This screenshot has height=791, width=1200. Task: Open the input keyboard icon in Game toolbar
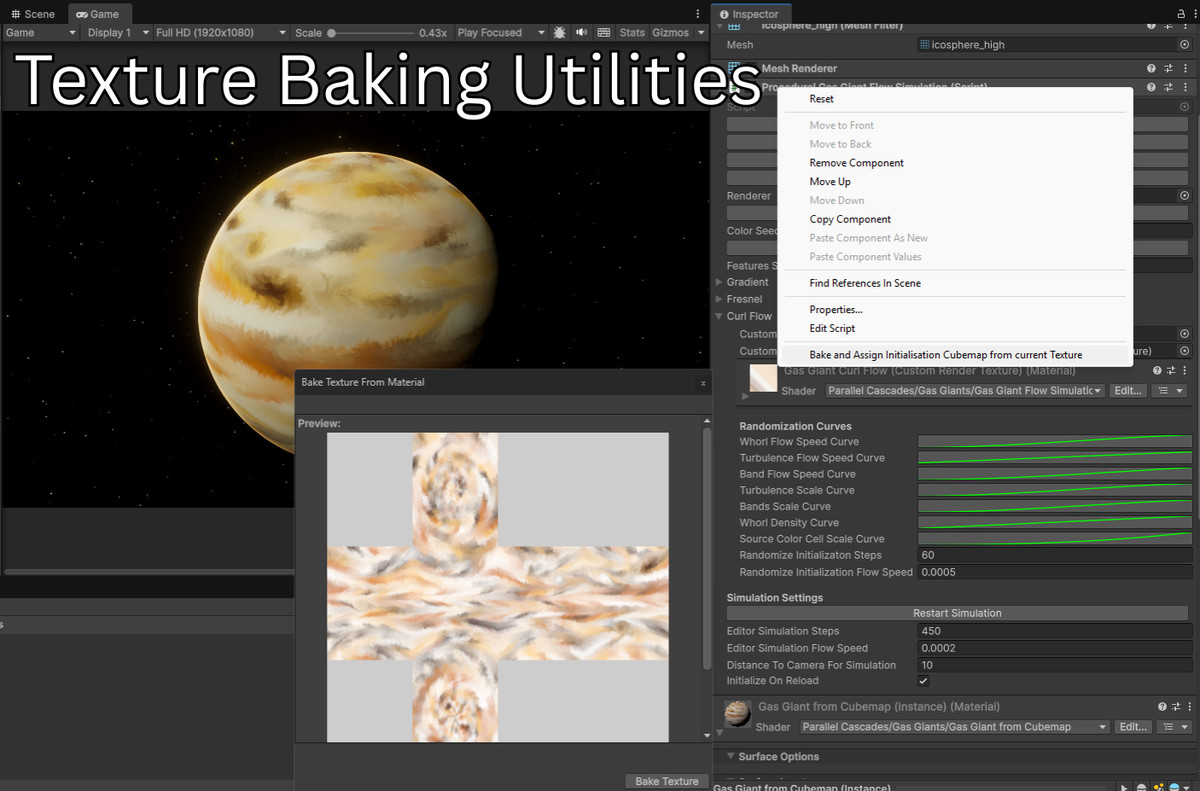point(604,32)
